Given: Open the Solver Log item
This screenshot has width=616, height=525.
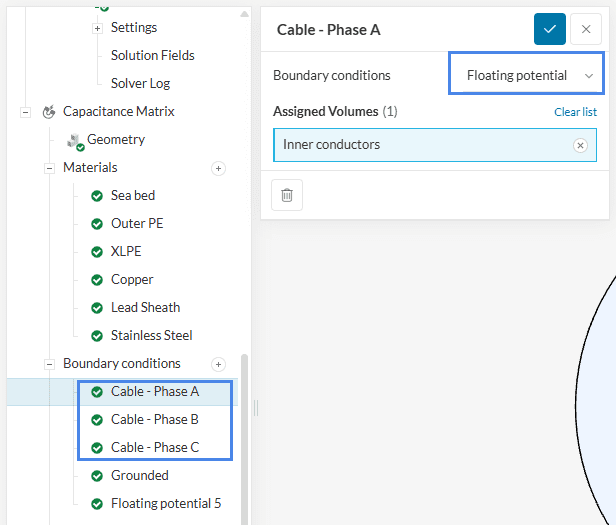Looking at the screenshot, I should coord(140,84).
